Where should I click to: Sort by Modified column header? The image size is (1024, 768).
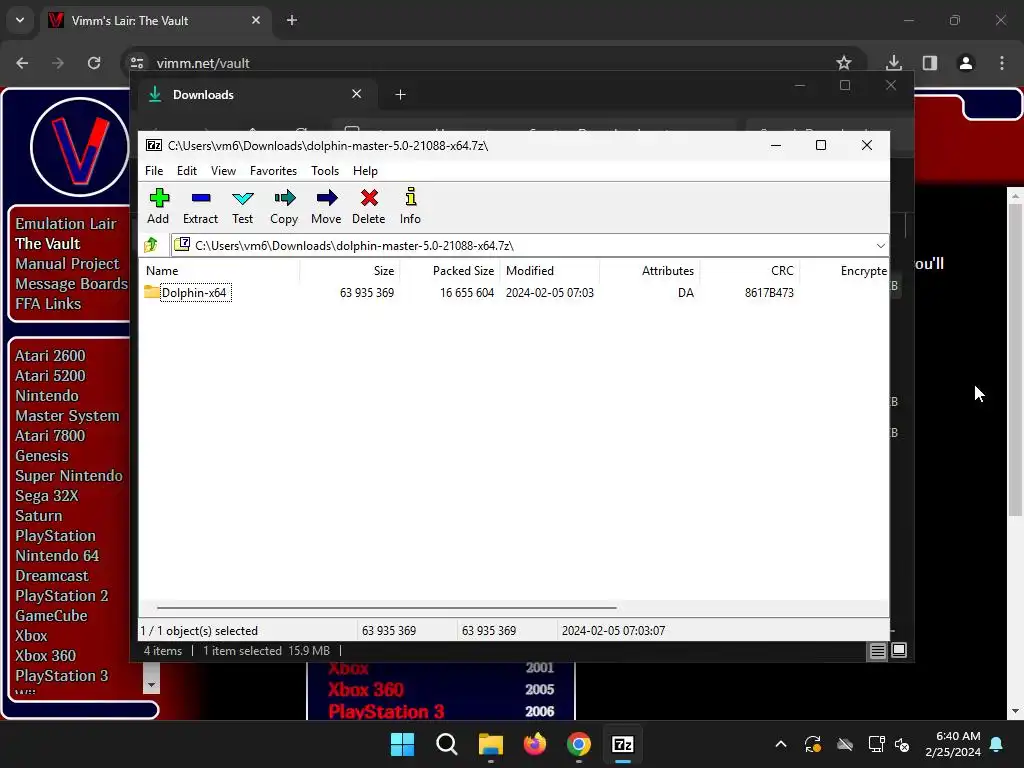point(549,270)
